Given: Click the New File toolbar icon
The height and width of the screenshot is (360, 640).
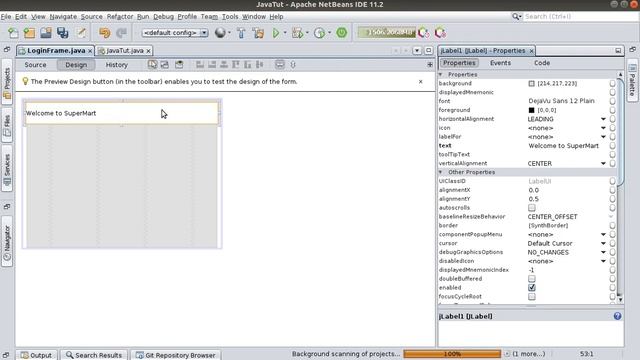Looking at the screenshot, I should (13, 33).
